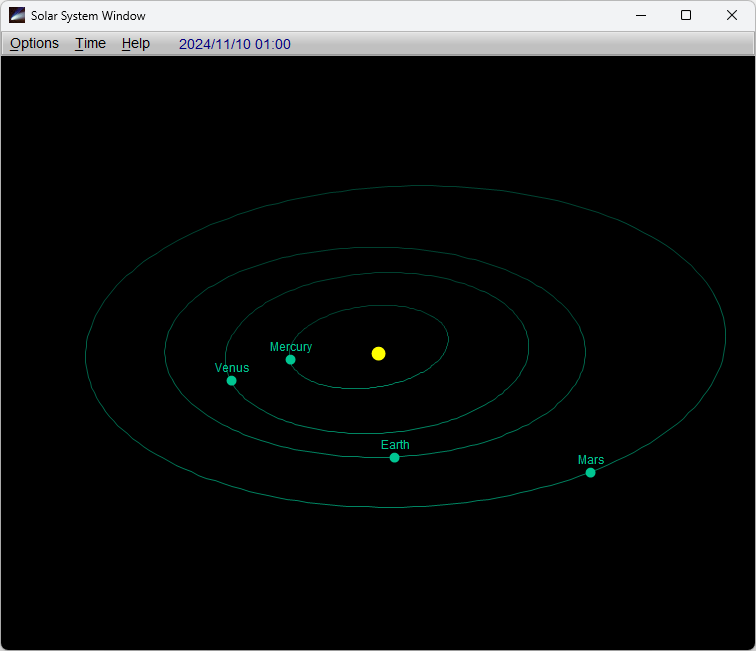Click the app icon in title bar

point(17,15)
